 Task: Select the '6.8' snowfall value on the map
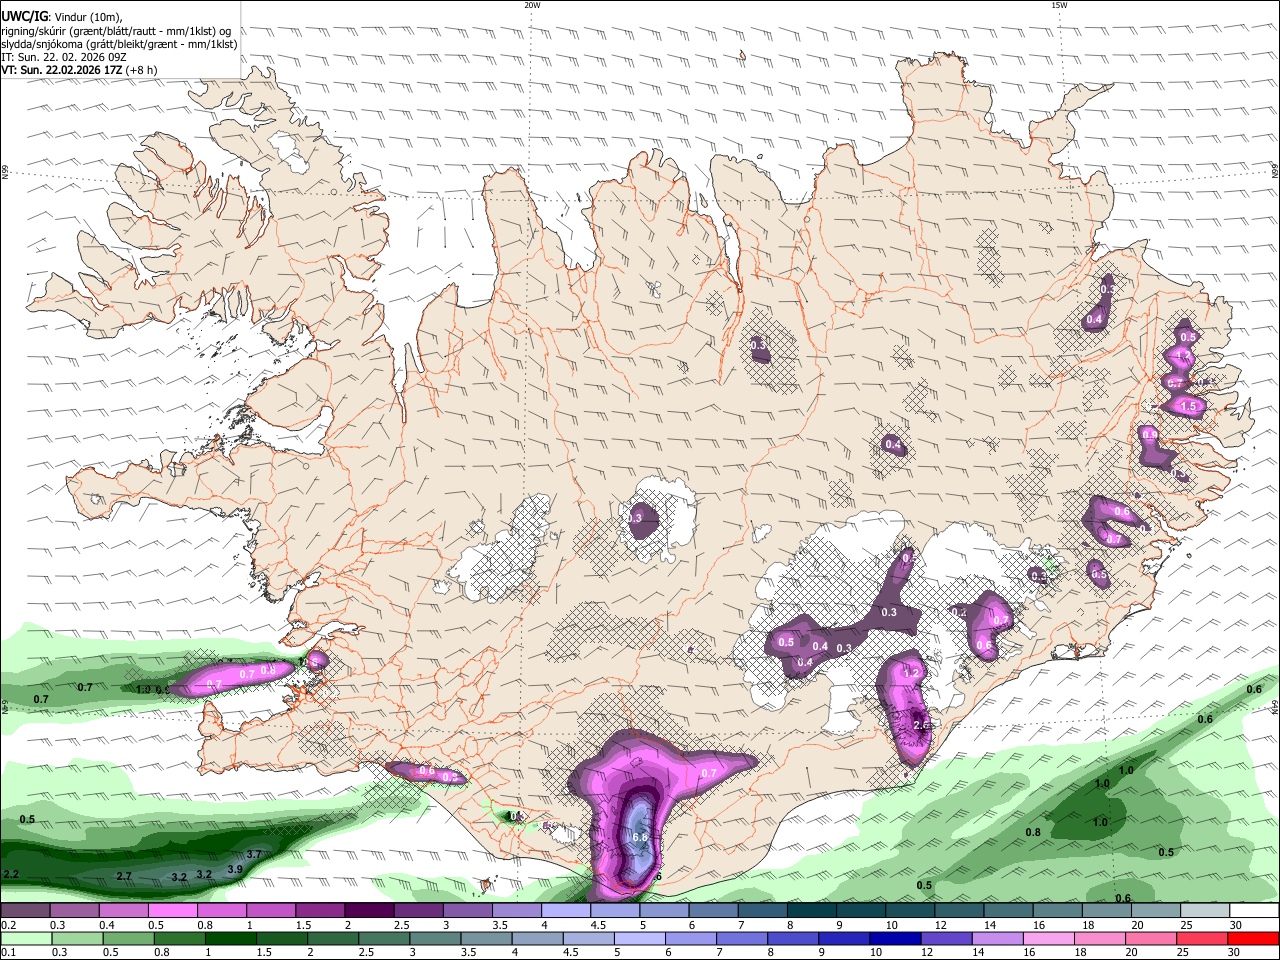(641, 837)
